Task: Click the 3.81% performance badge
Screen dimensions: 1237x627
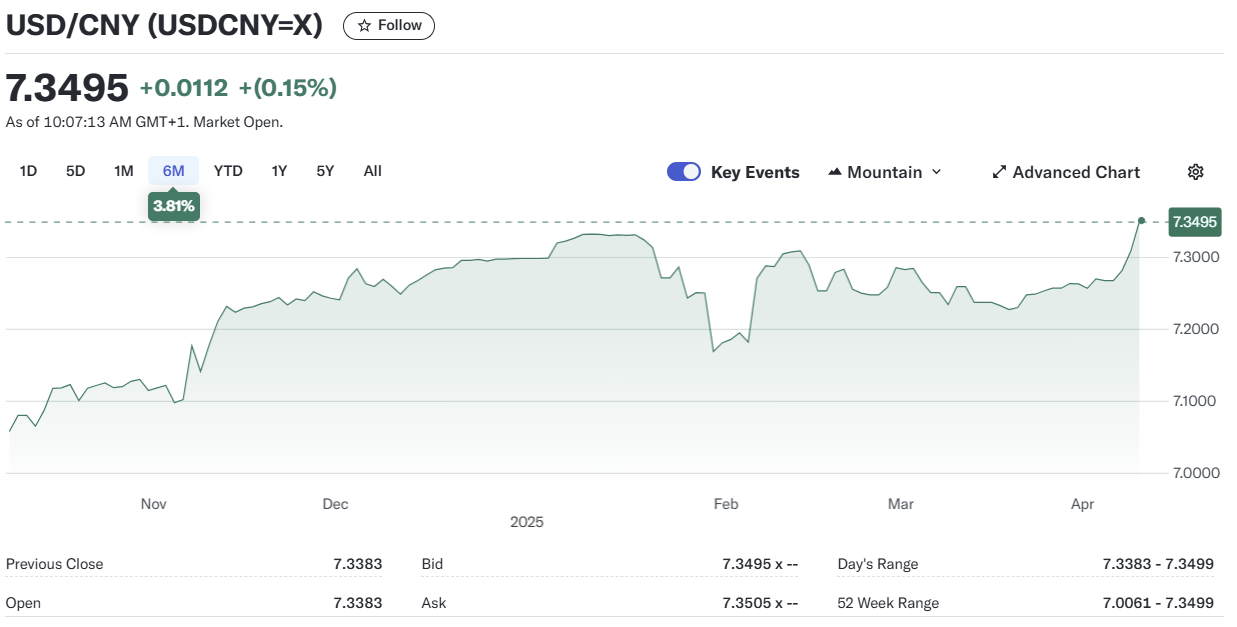Action: tap(174, 207)
